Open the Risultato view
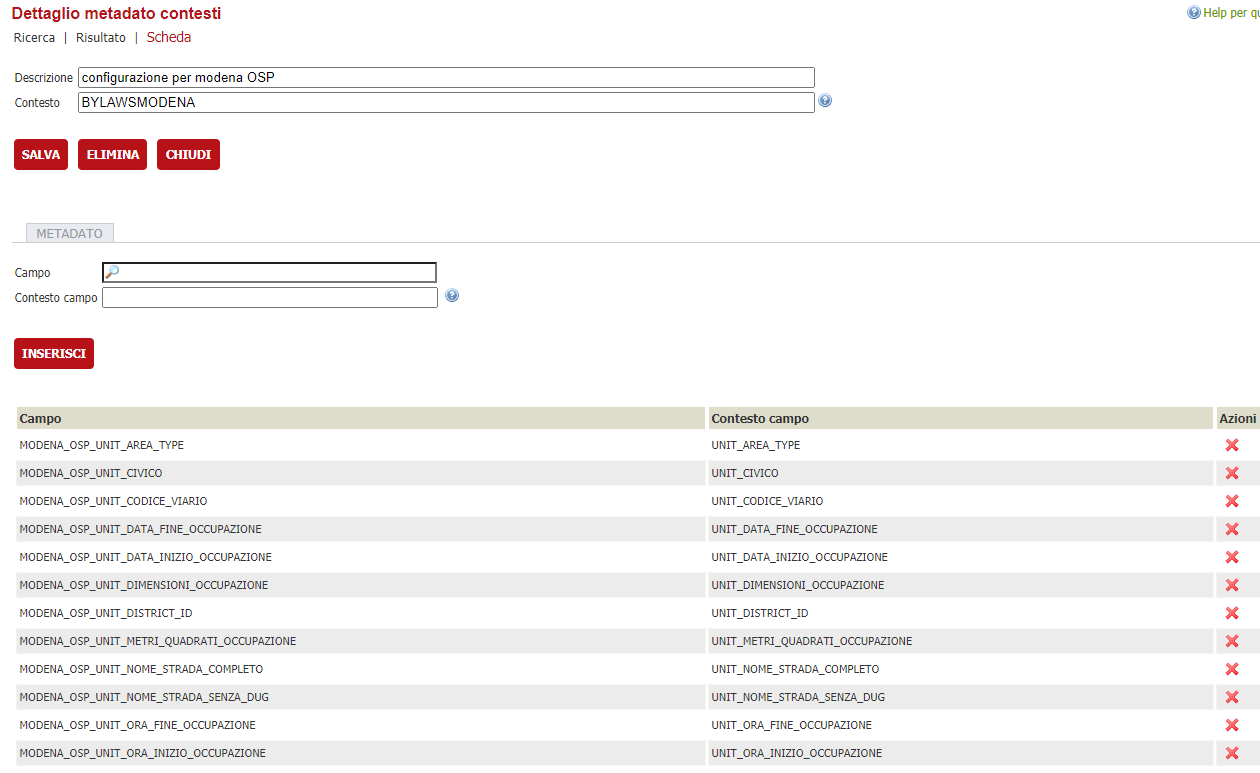This screenshot has width=1260, height=773. (x=101, y=38)
